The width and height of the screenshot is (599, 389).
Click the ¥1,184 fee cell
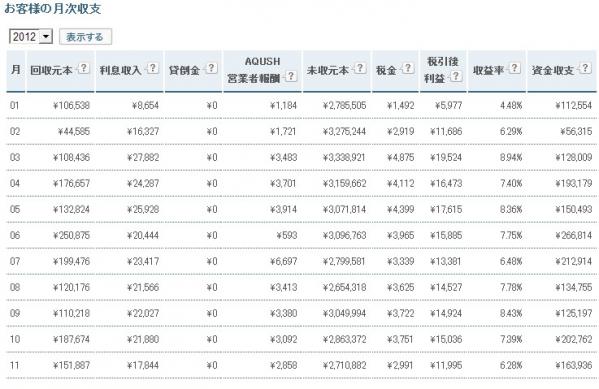283,105
